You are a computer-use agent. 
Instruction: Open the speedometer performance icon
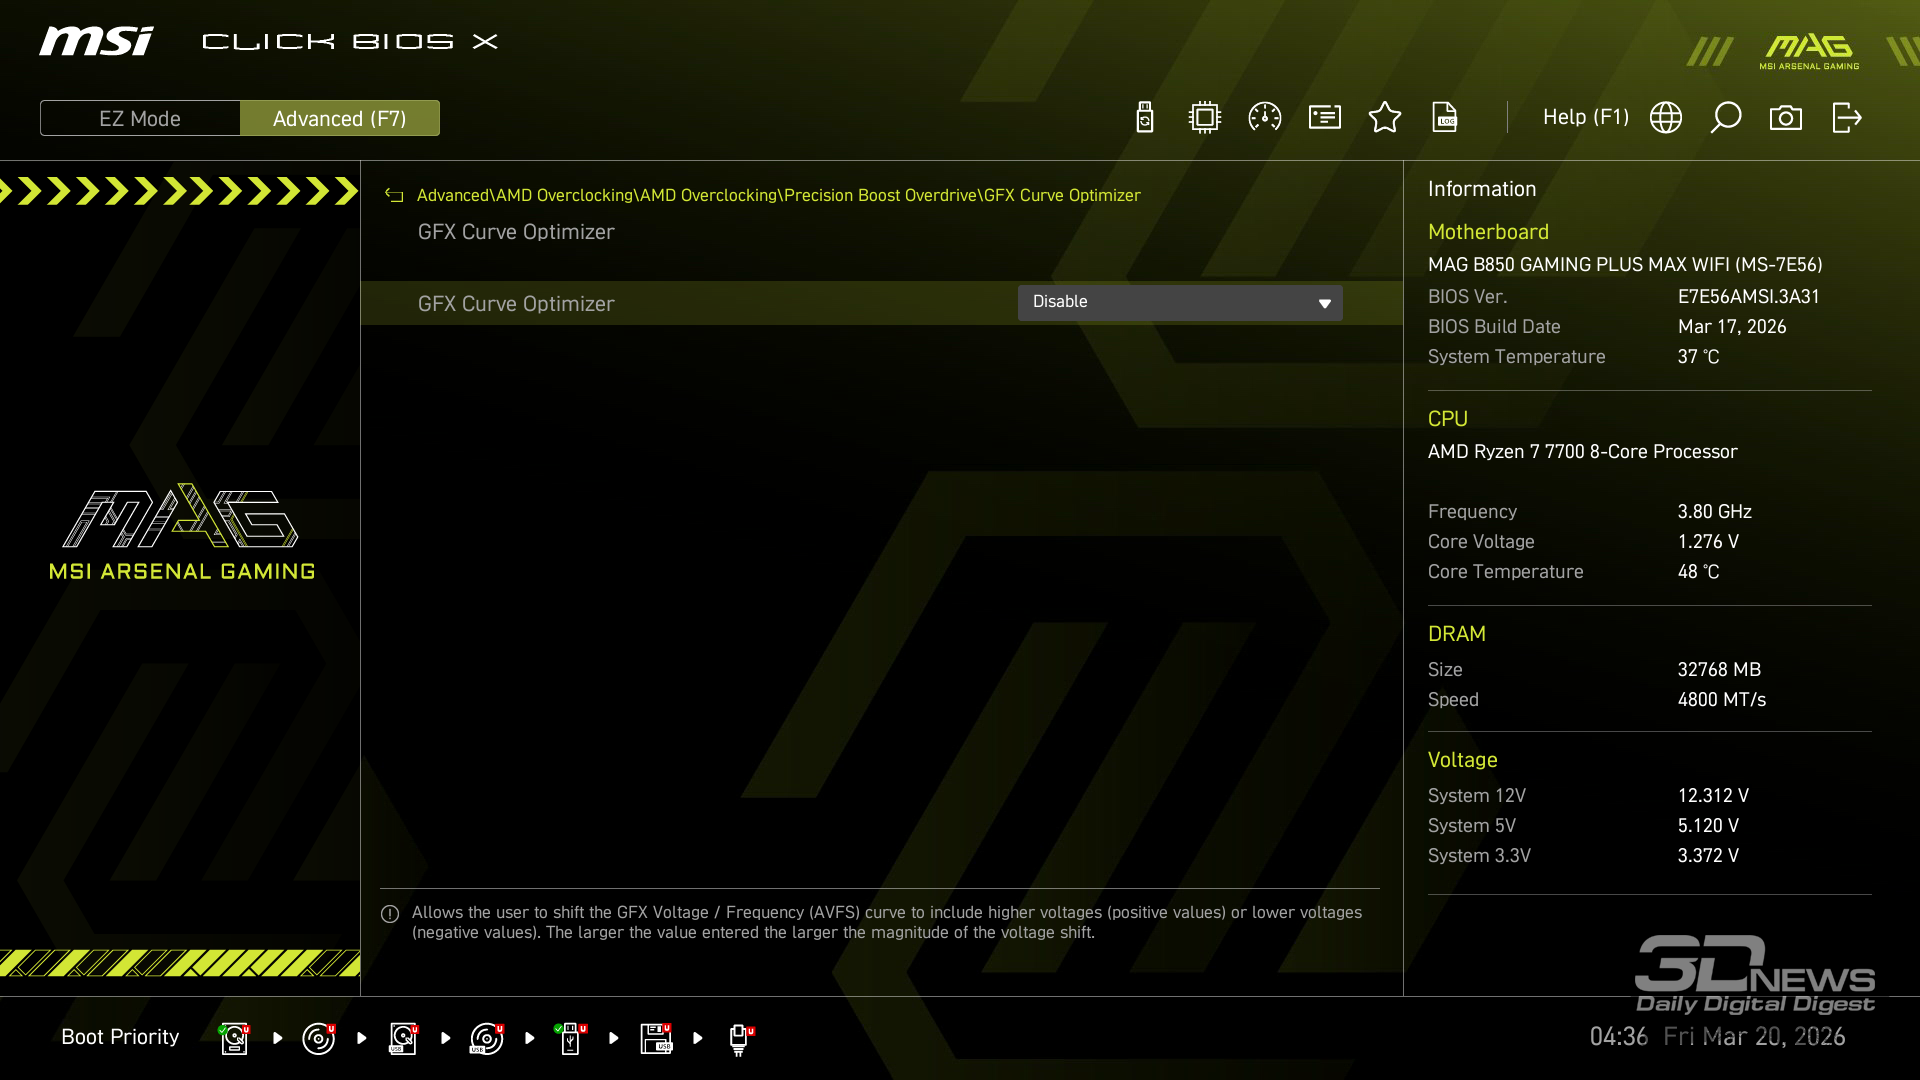(x=1265, y=118)
